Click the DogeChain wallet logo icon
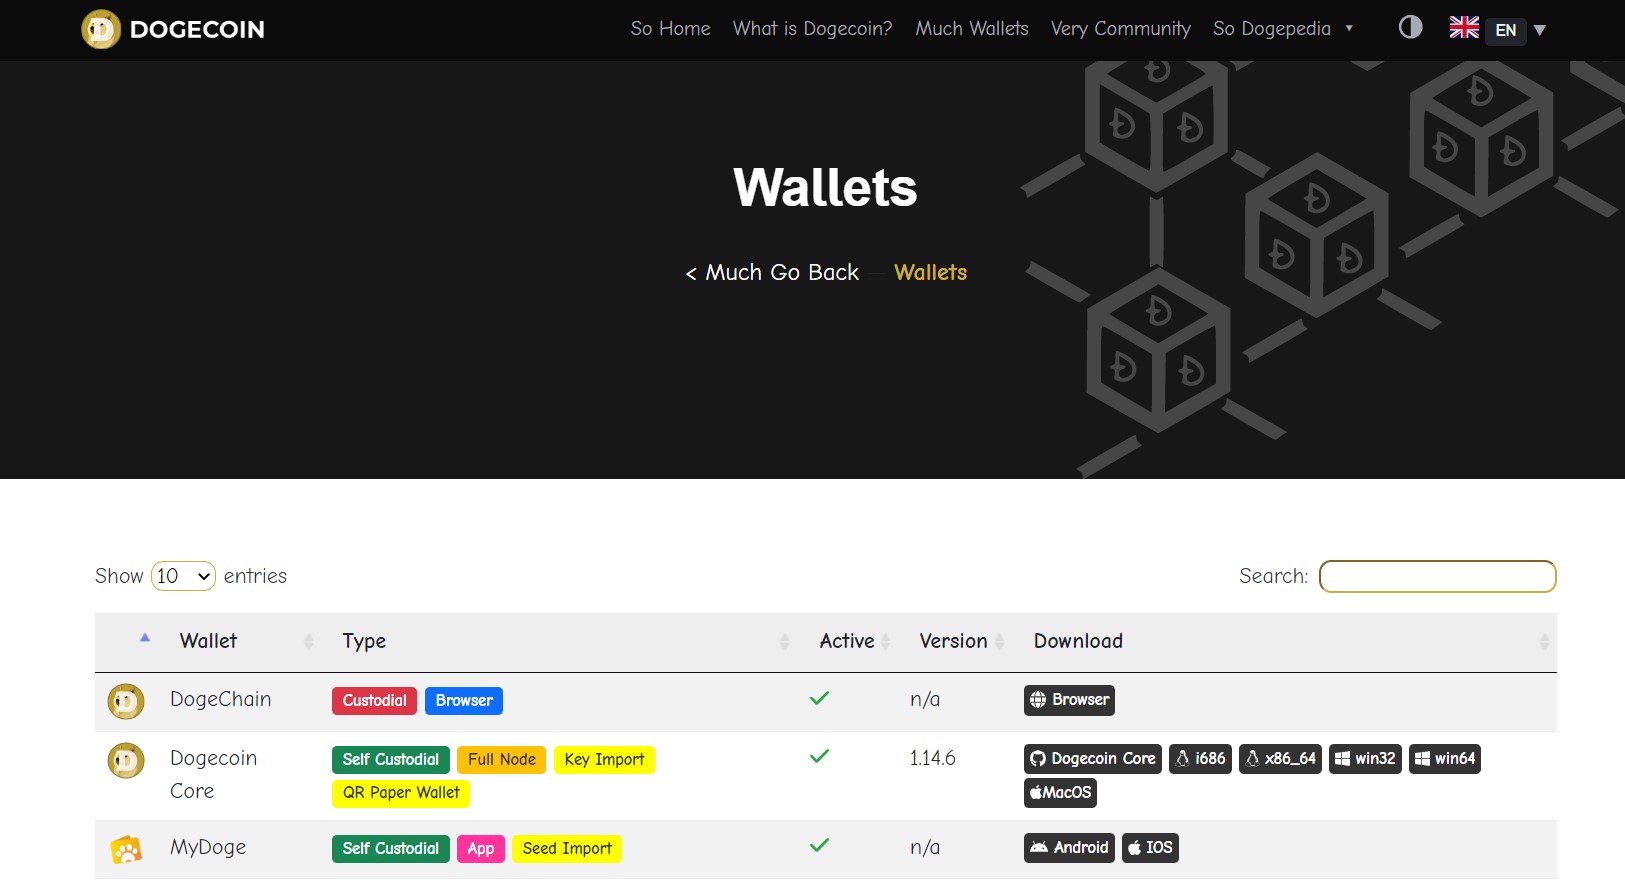Image resolution: width=1625 pixels, height=882 pixels. (126, 701)
